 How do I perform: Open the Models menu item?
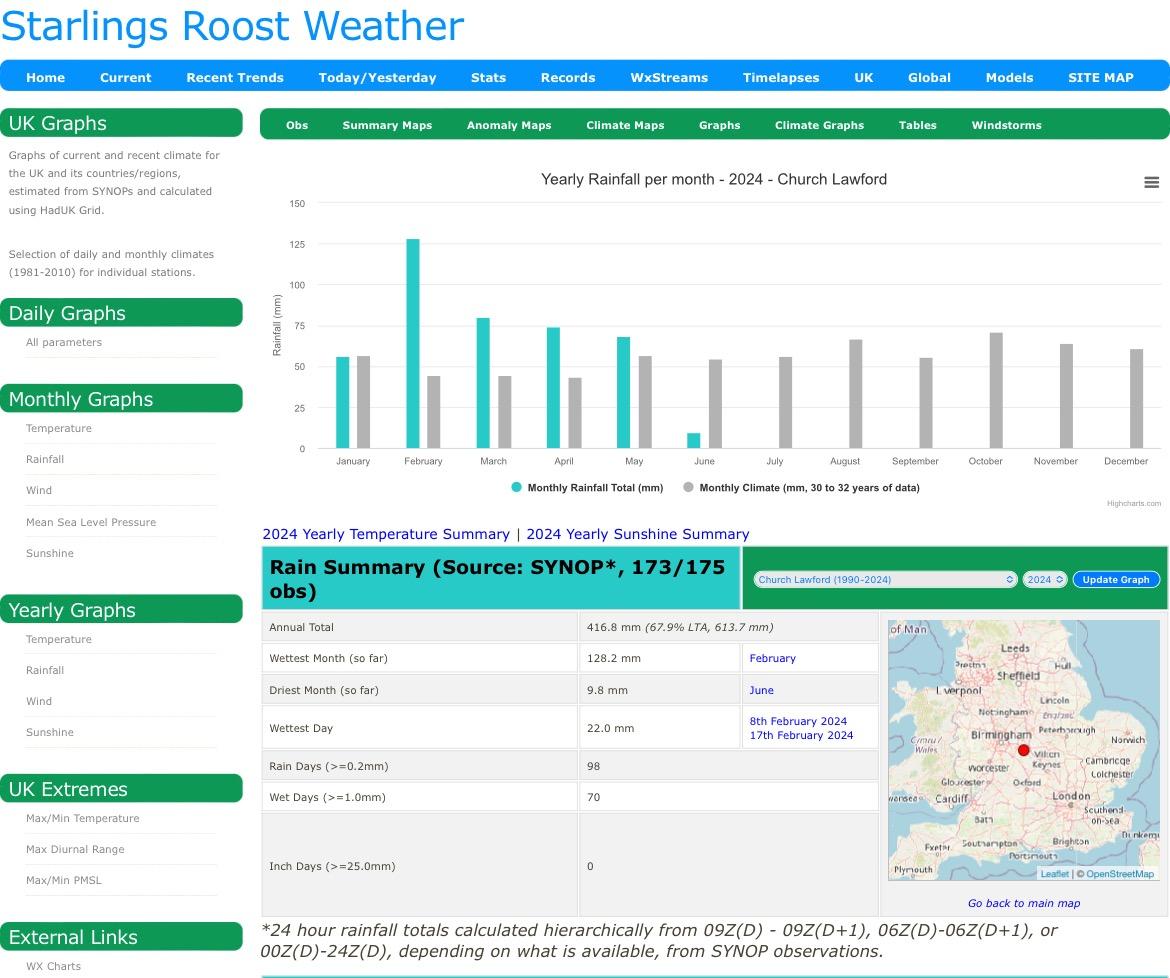(1009, 78)
